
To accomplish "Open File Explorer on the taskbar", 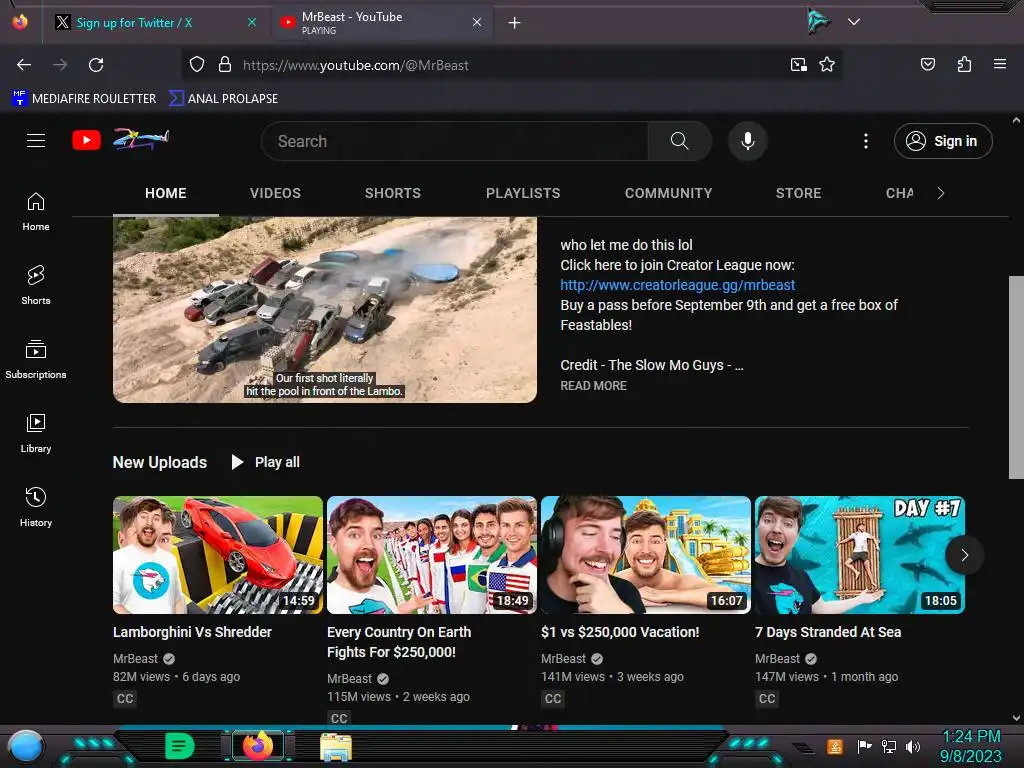I will point(336,747).
